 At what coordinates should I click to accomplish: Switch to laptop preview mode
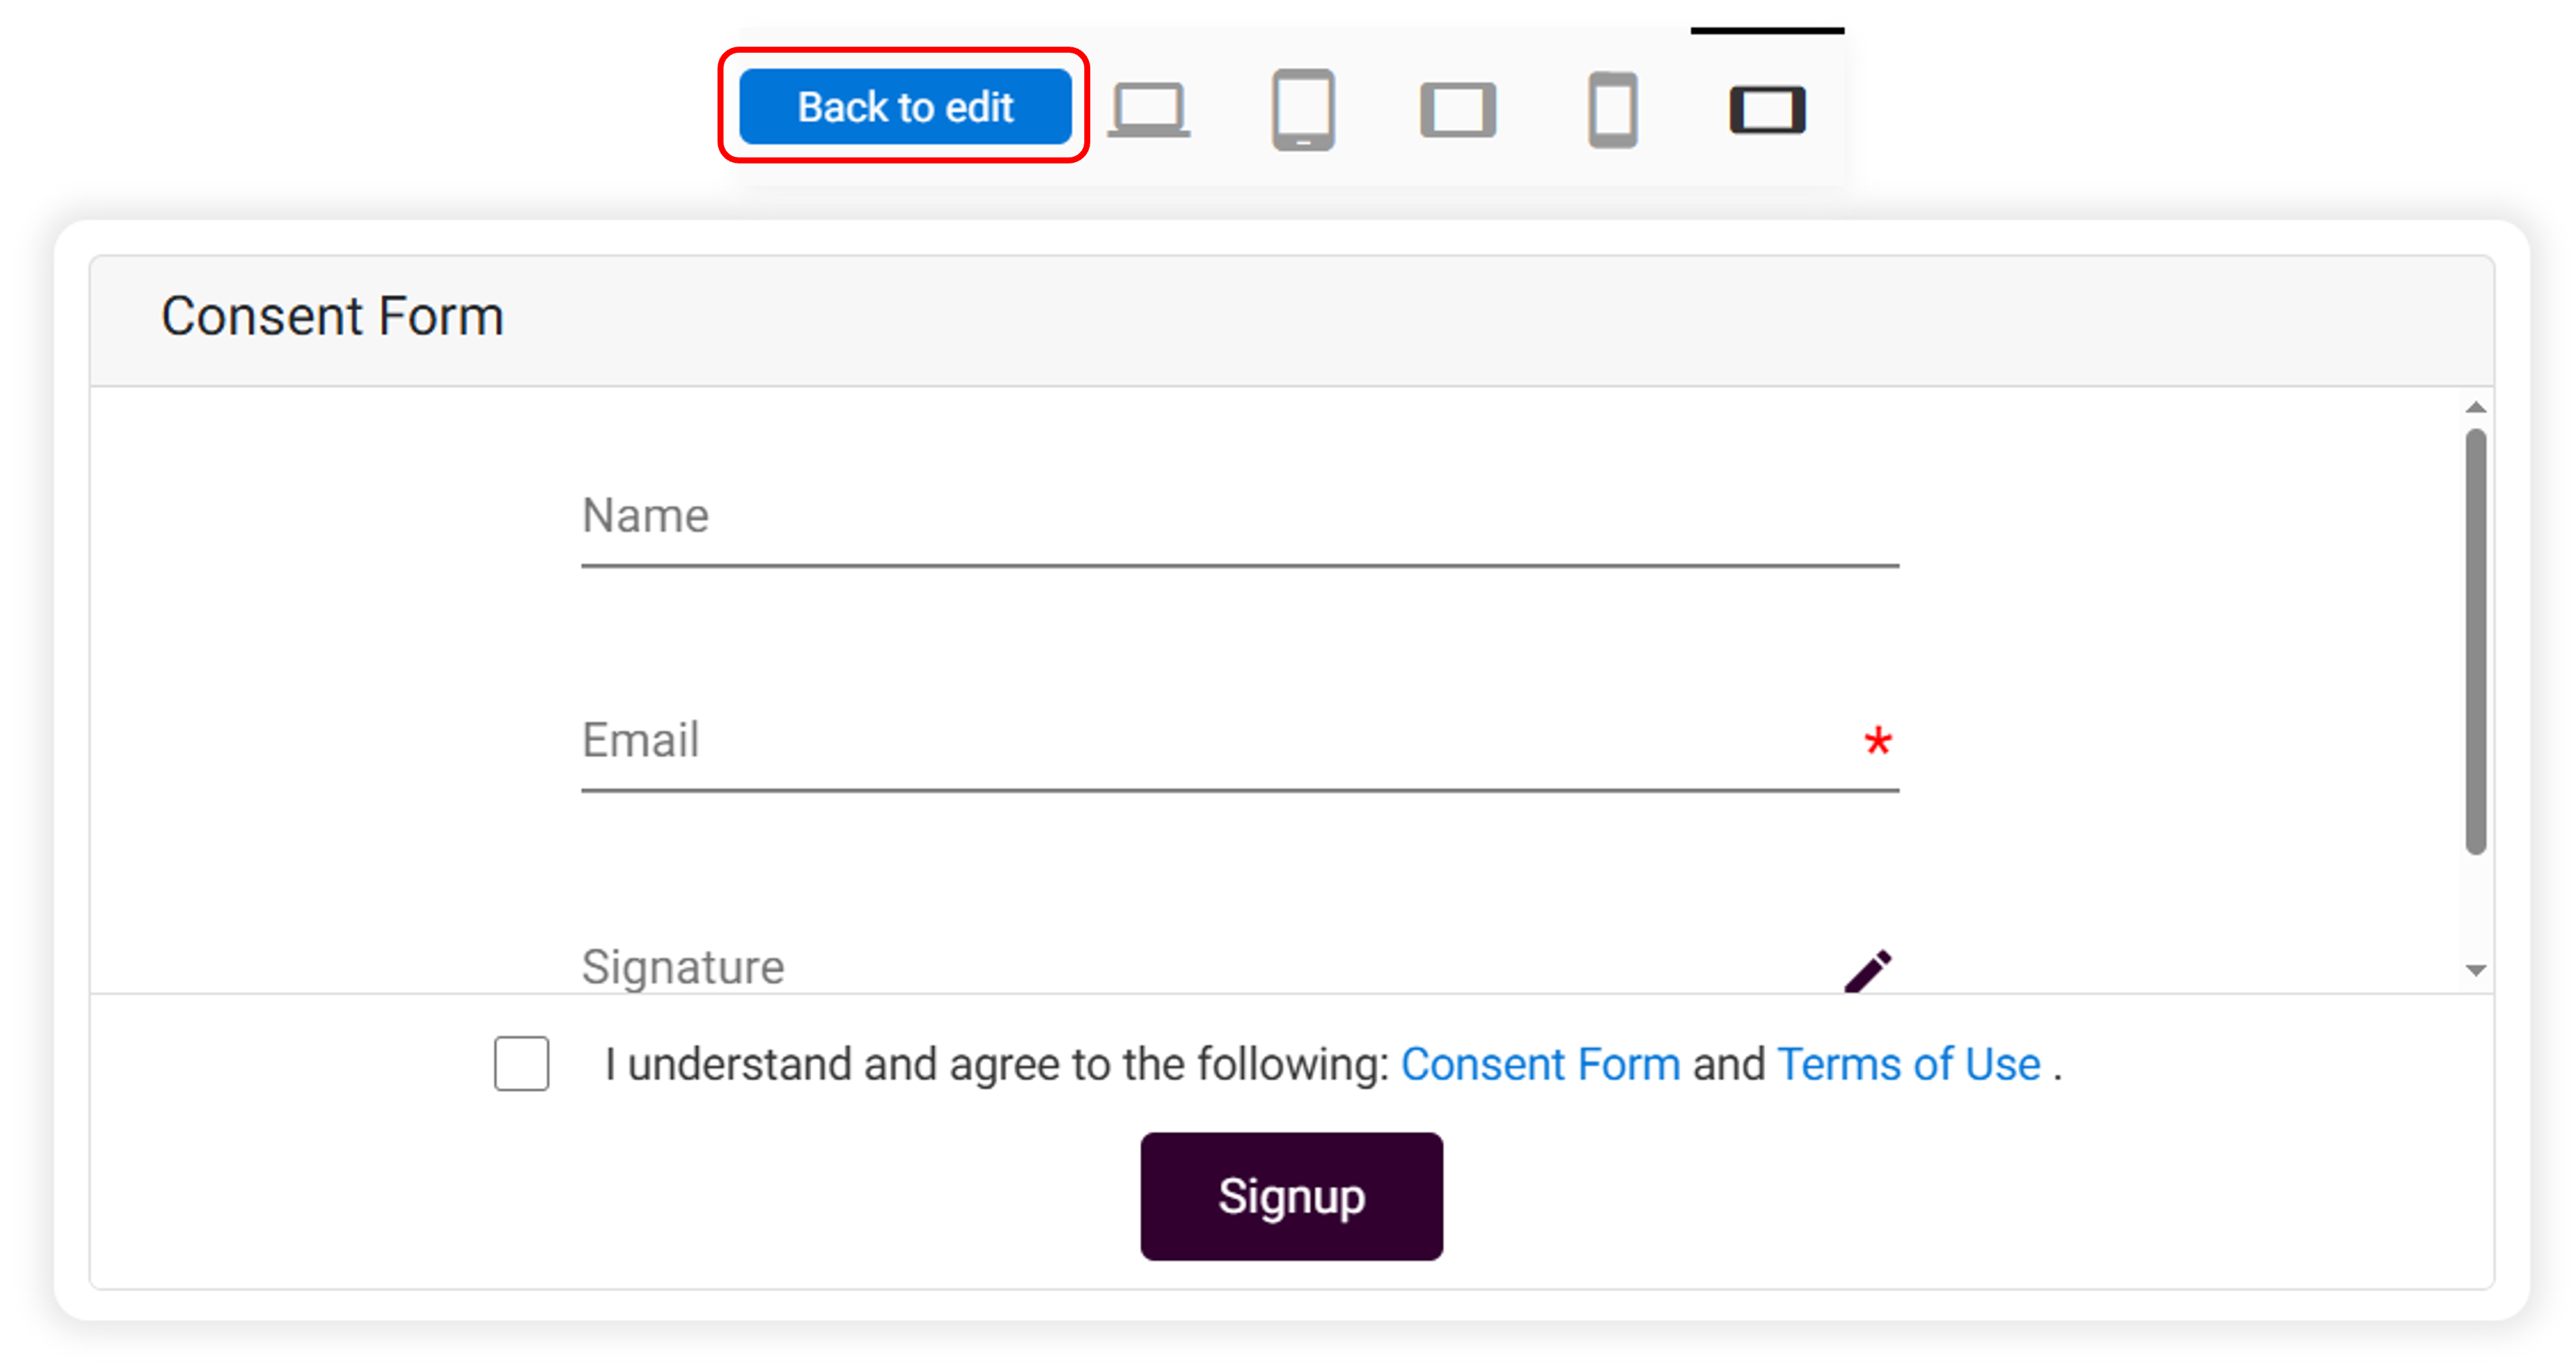pyautogui.click(x=1149, y=109)
